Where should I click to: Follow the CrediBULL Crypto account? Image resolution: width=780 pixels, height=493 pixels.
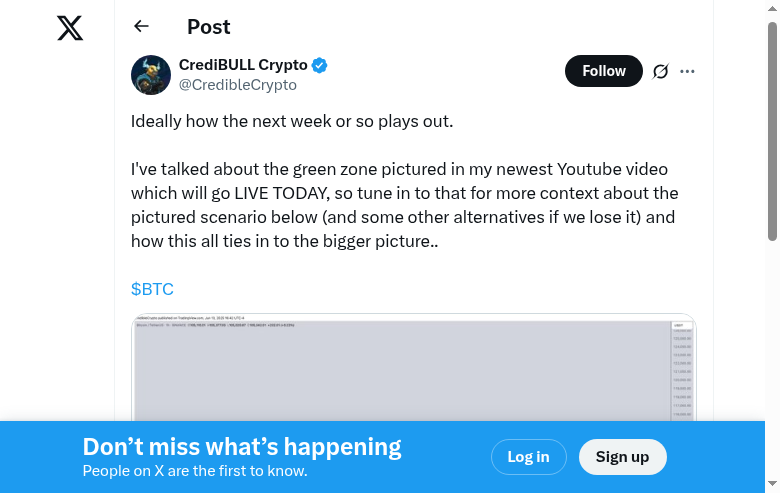(x=603, y=71)
